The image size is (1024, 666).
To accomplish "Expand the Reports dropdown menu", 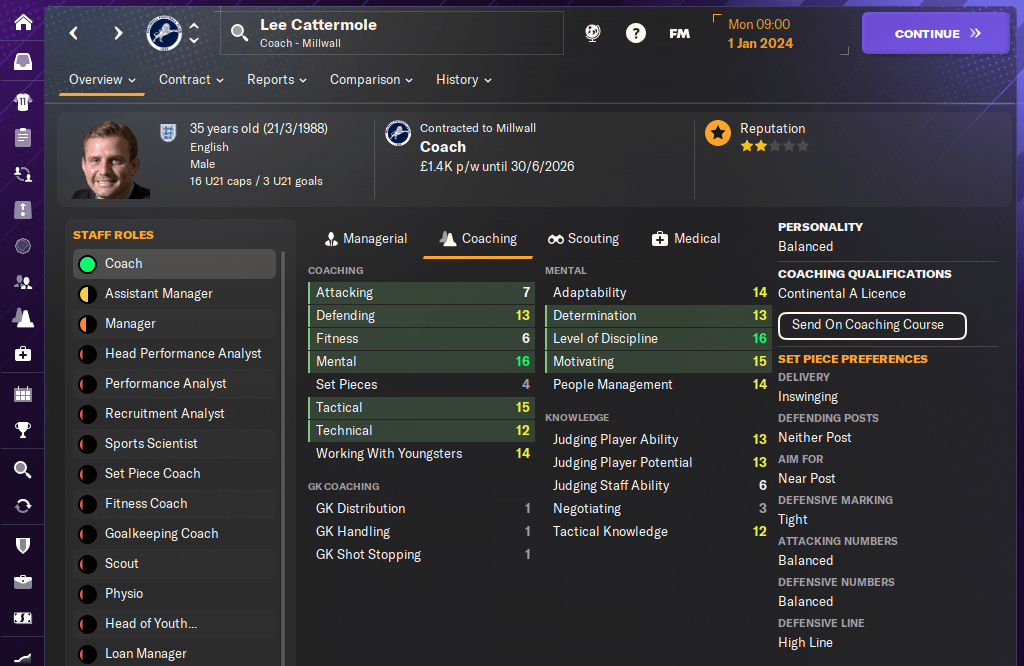I will point(277,80).
